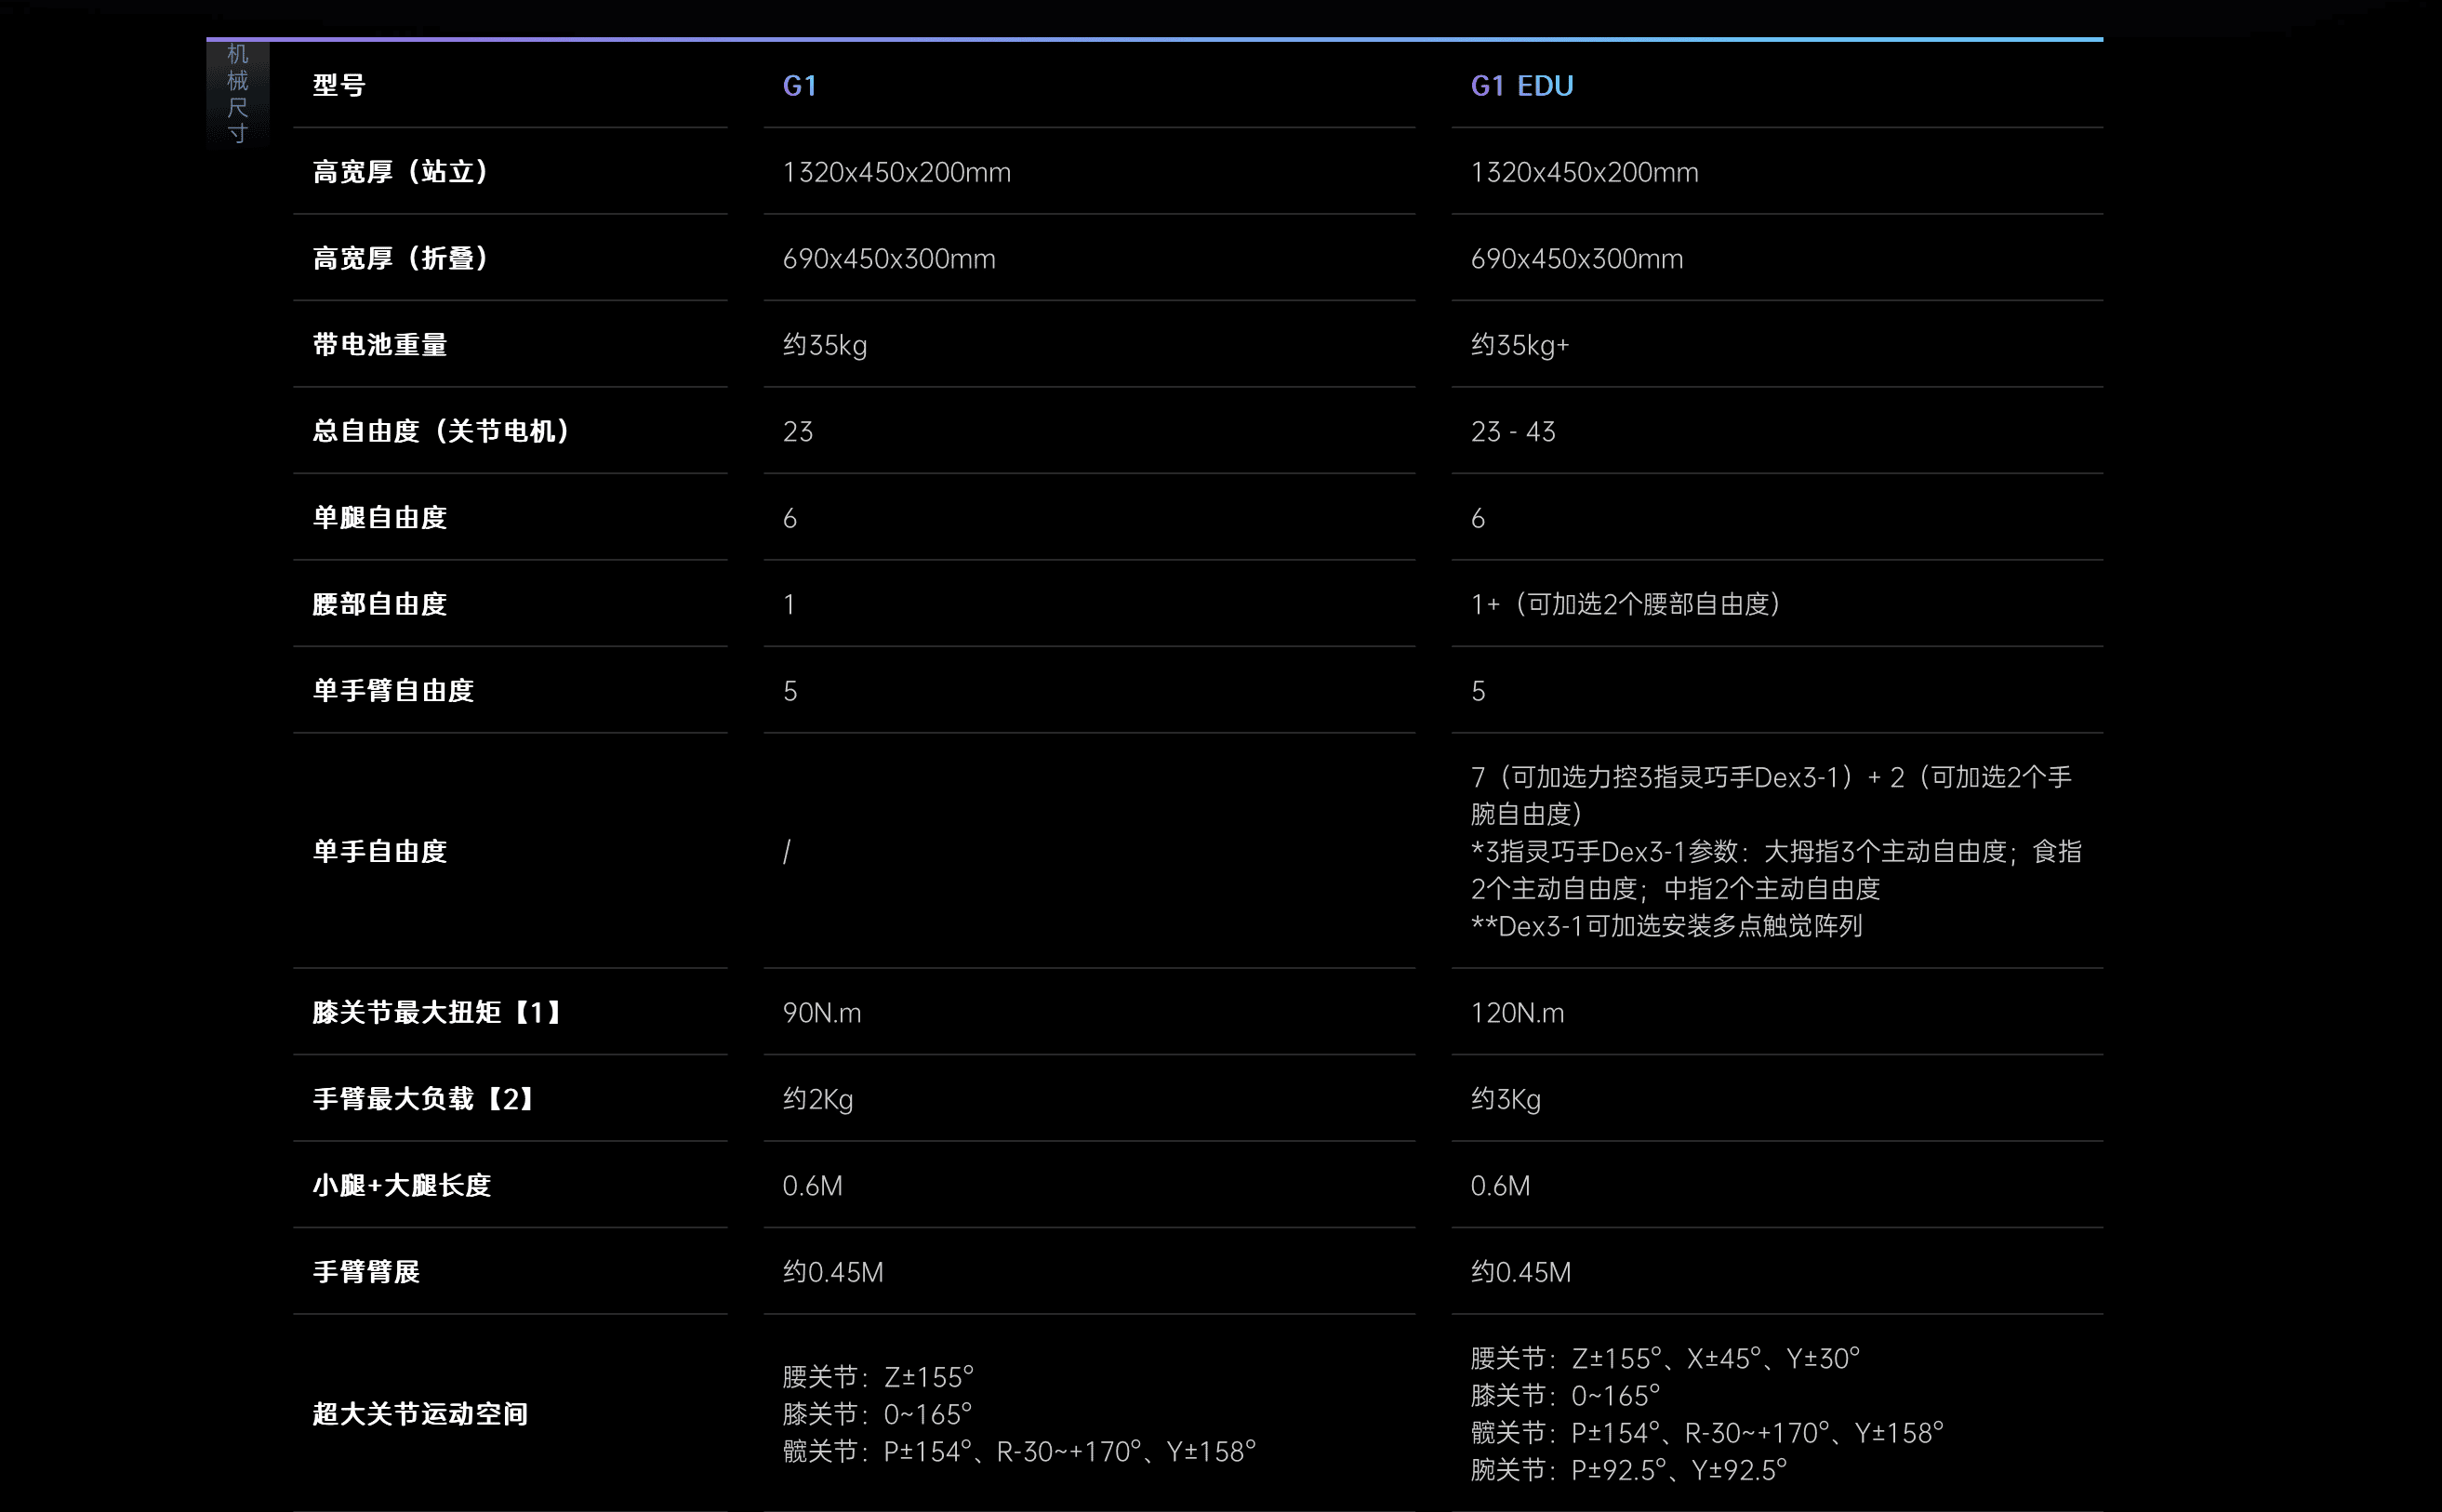Click G1 EDU 腰关节 Z±155°、X±45° line
This screenshot has height=1512, width=2442.
[1665, 1358]
